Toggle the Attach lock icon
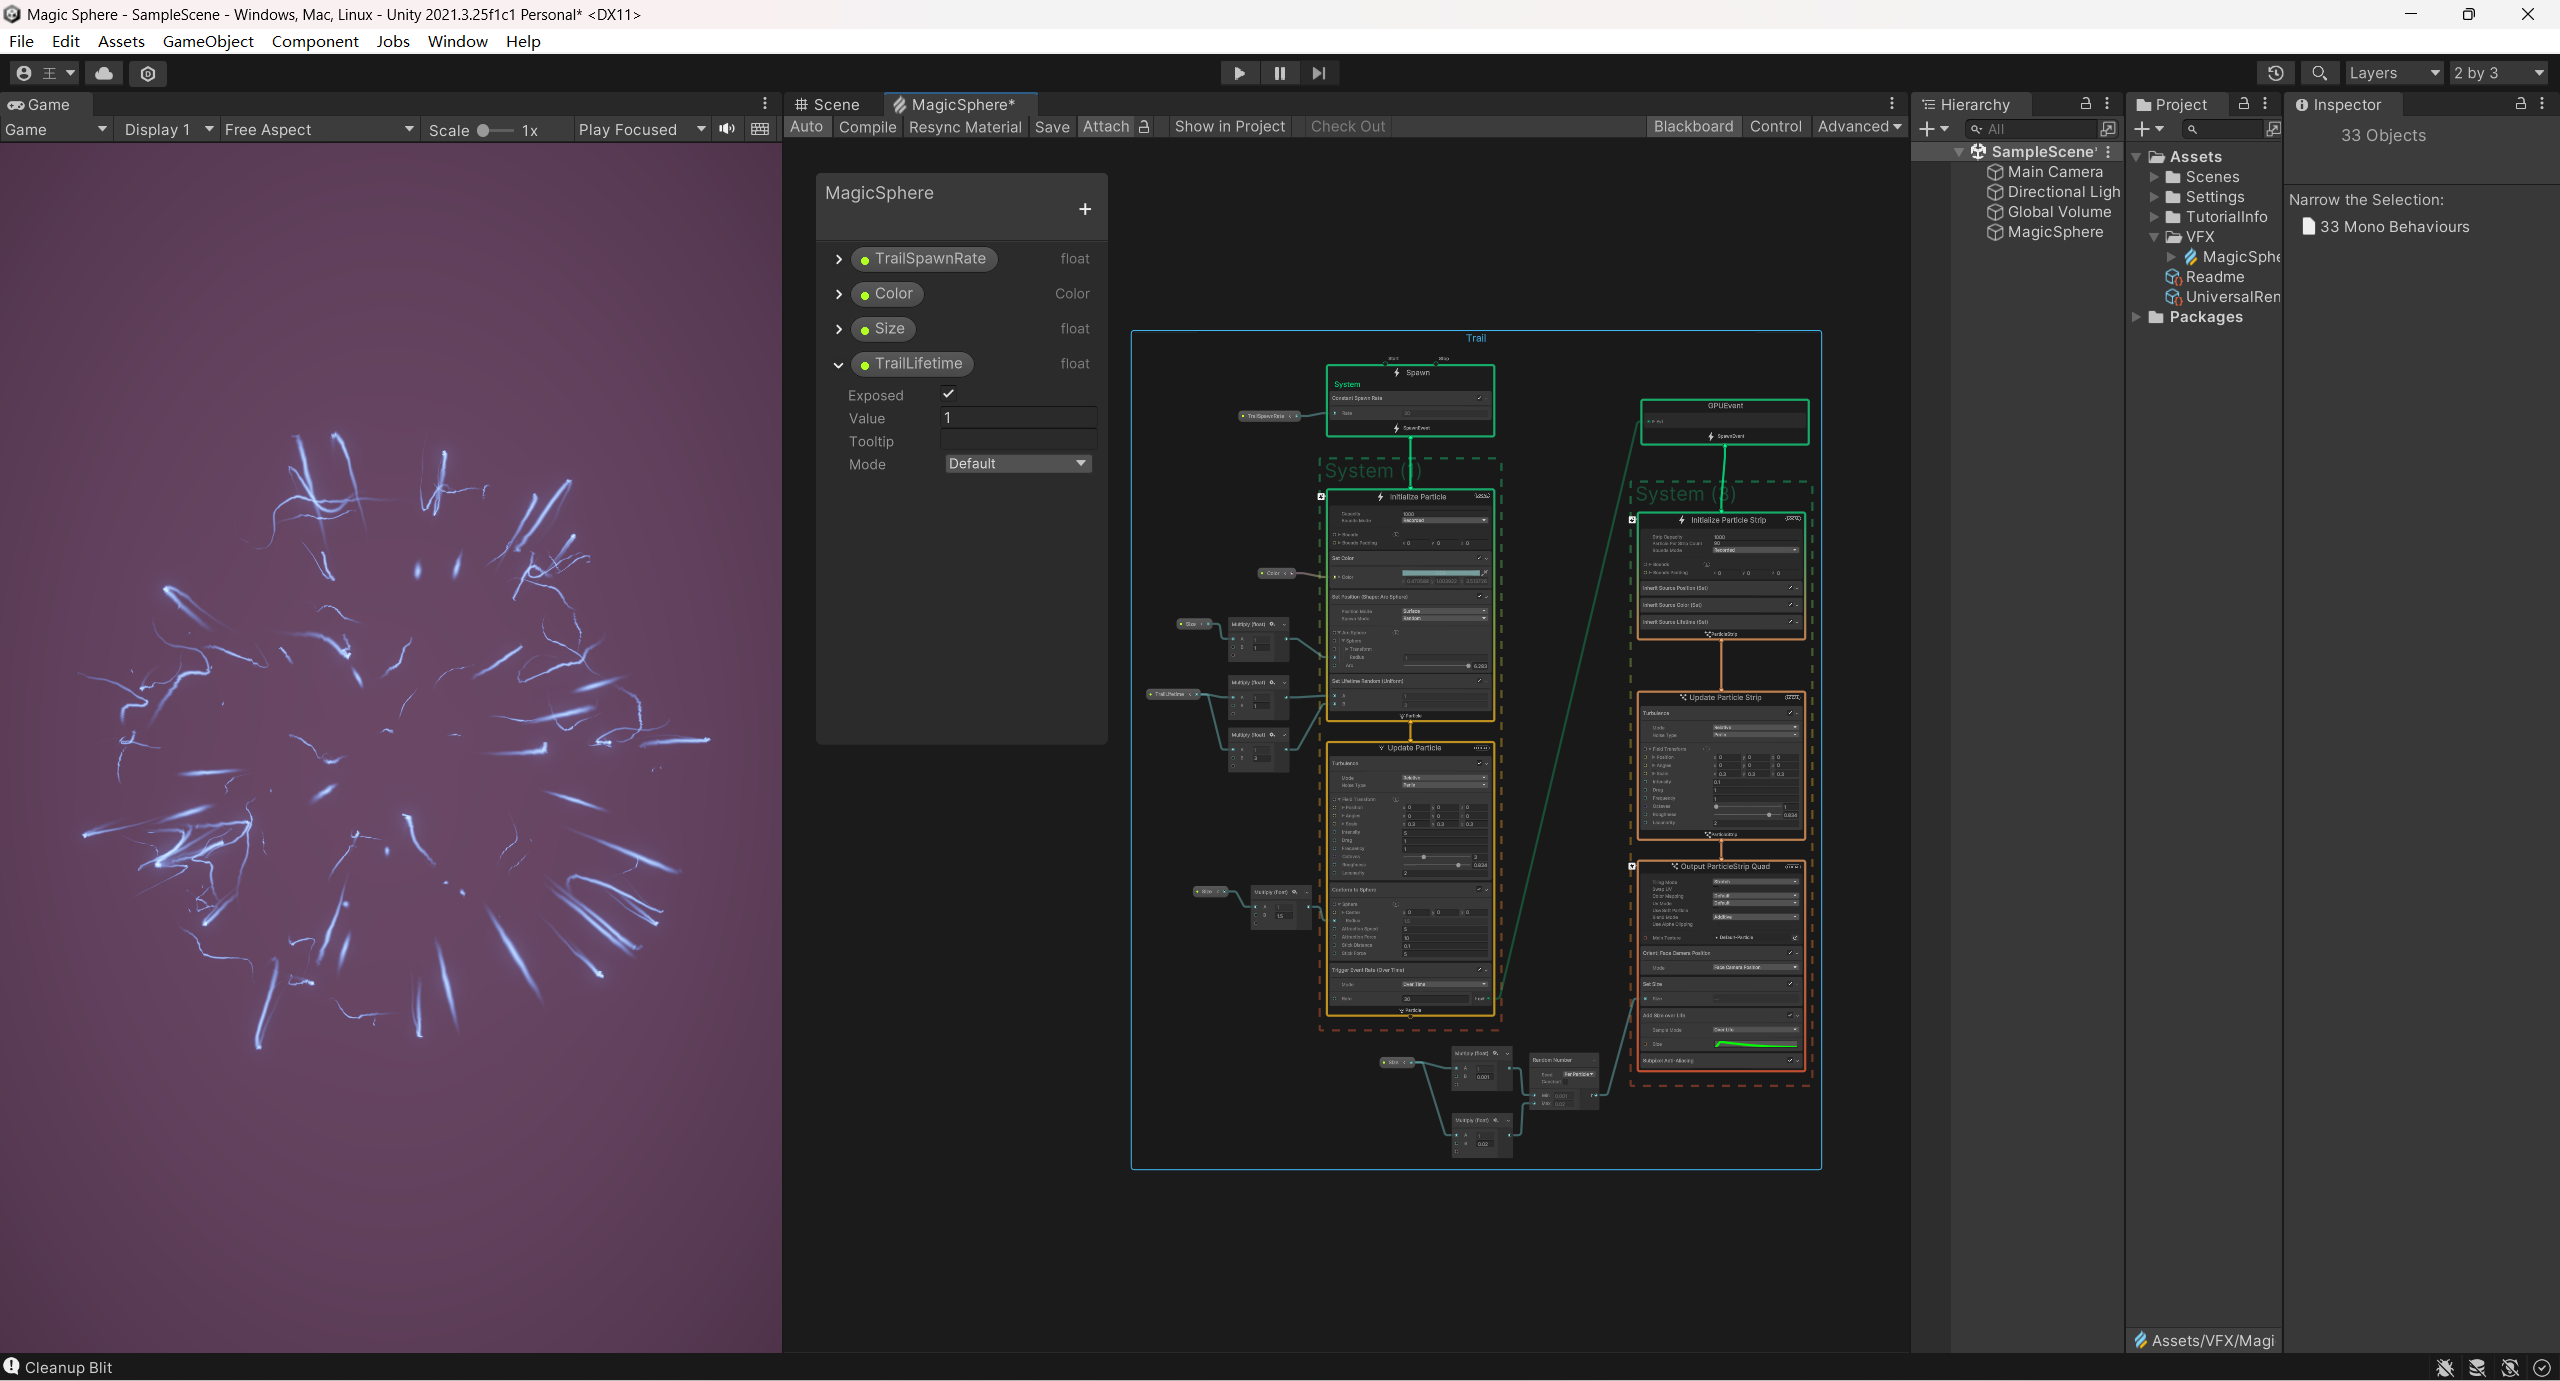The height and width of the screenshot is (1381, 2560). tap(1144, 127)
